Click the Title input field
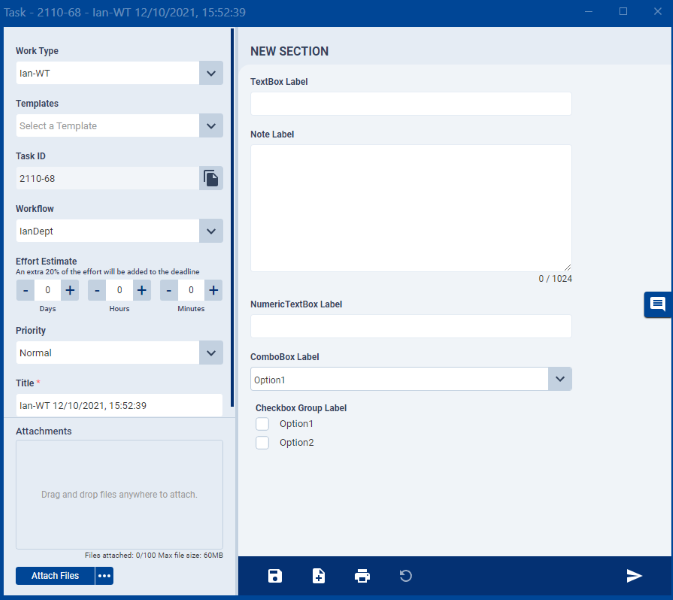The width and height of the screenshot is (673, 600). click(119, 405)
